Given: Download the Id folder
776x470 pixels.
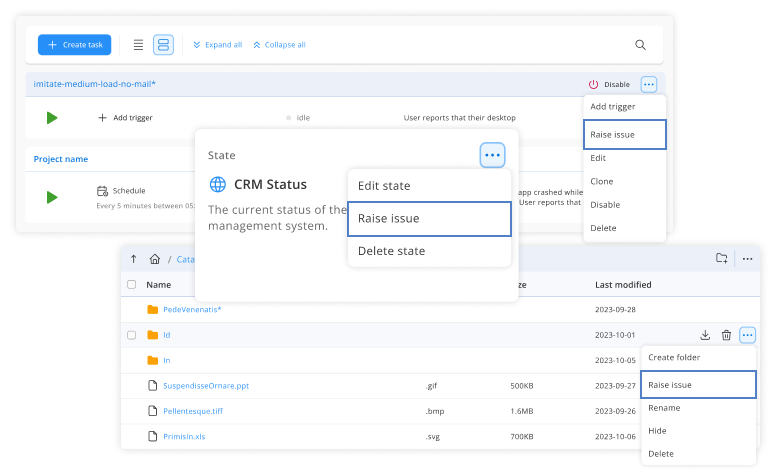Looking at the screenshot, I should pos(705,335).
